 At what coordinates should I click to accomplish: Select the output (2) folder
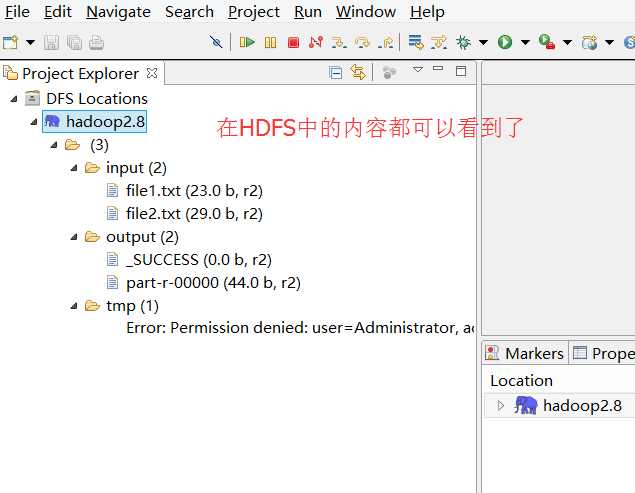[x=142, y=237]
